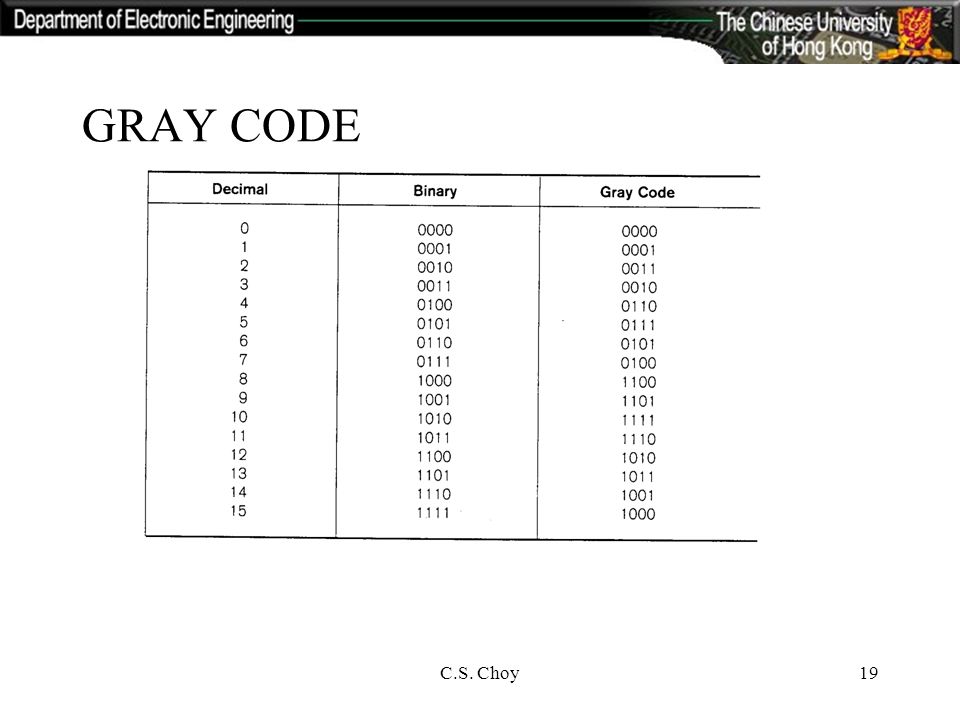Select the 'GRAY CODE' slide title

coord(221,126)
